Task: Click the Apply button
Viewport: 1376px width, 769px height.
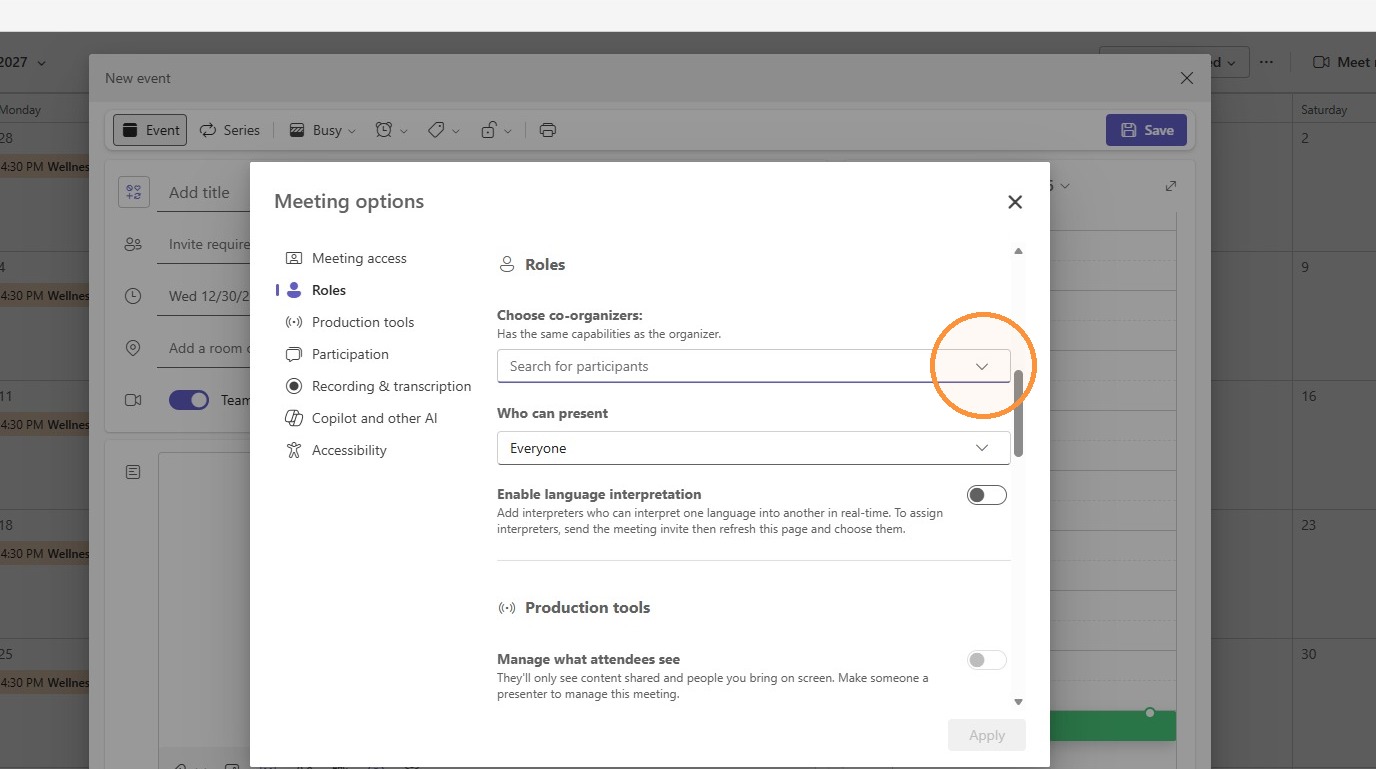Action: [987, 735]
